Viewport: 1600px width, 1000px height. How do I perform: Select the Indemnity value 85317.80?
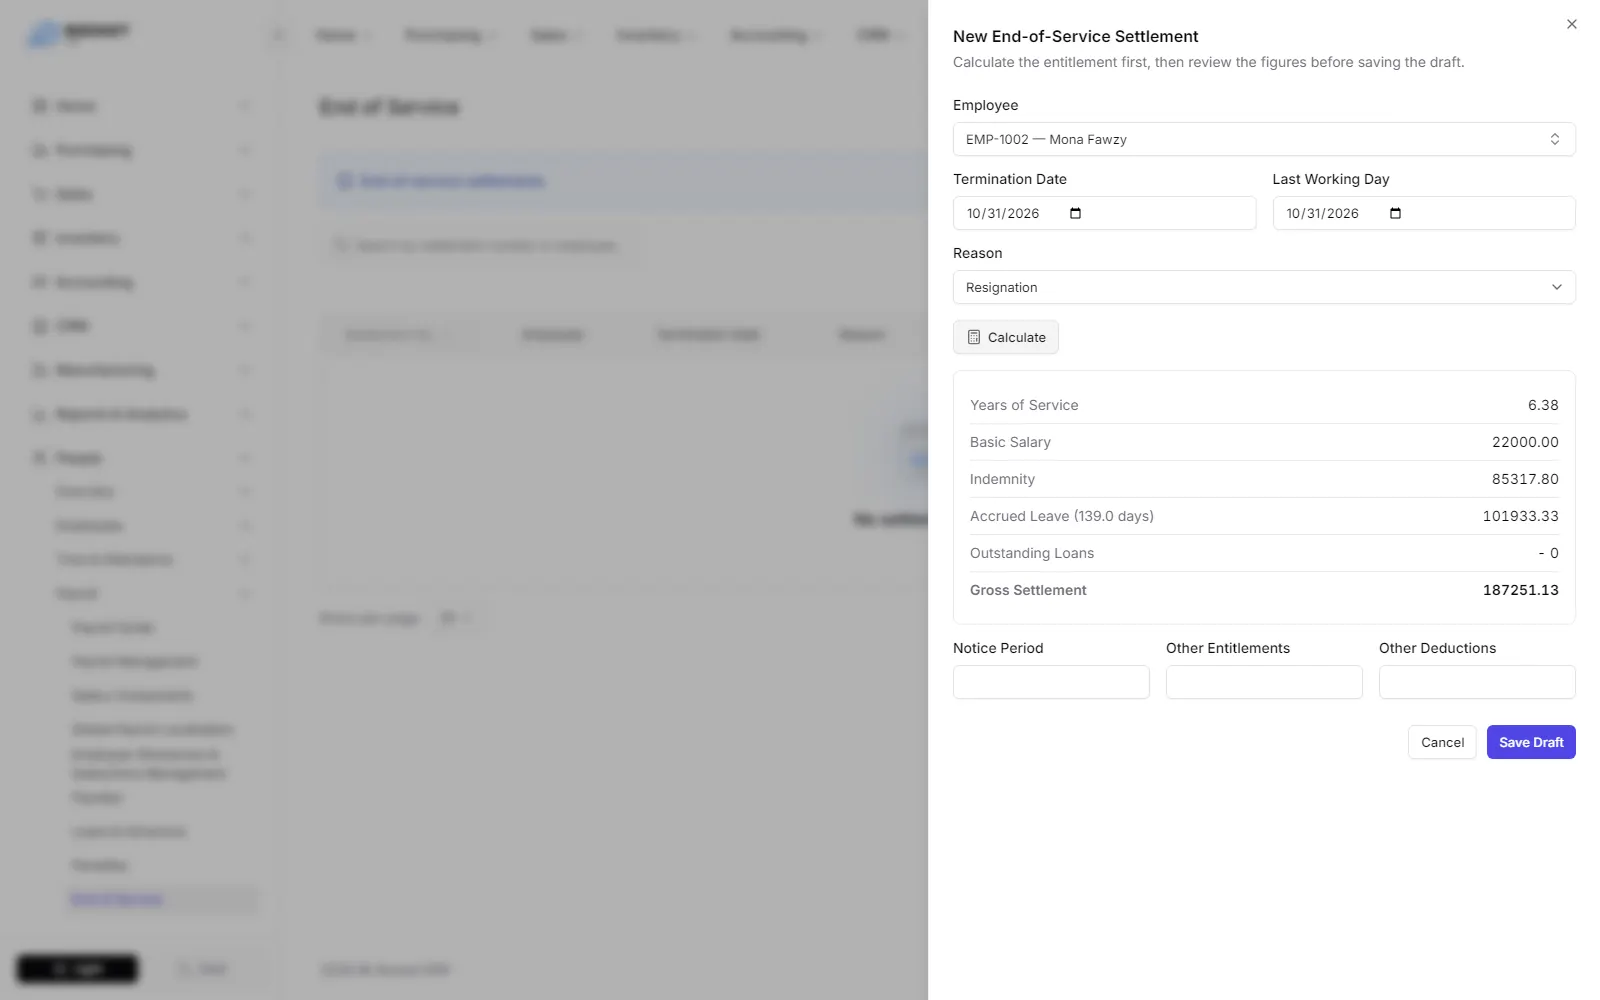(1525, 479)
